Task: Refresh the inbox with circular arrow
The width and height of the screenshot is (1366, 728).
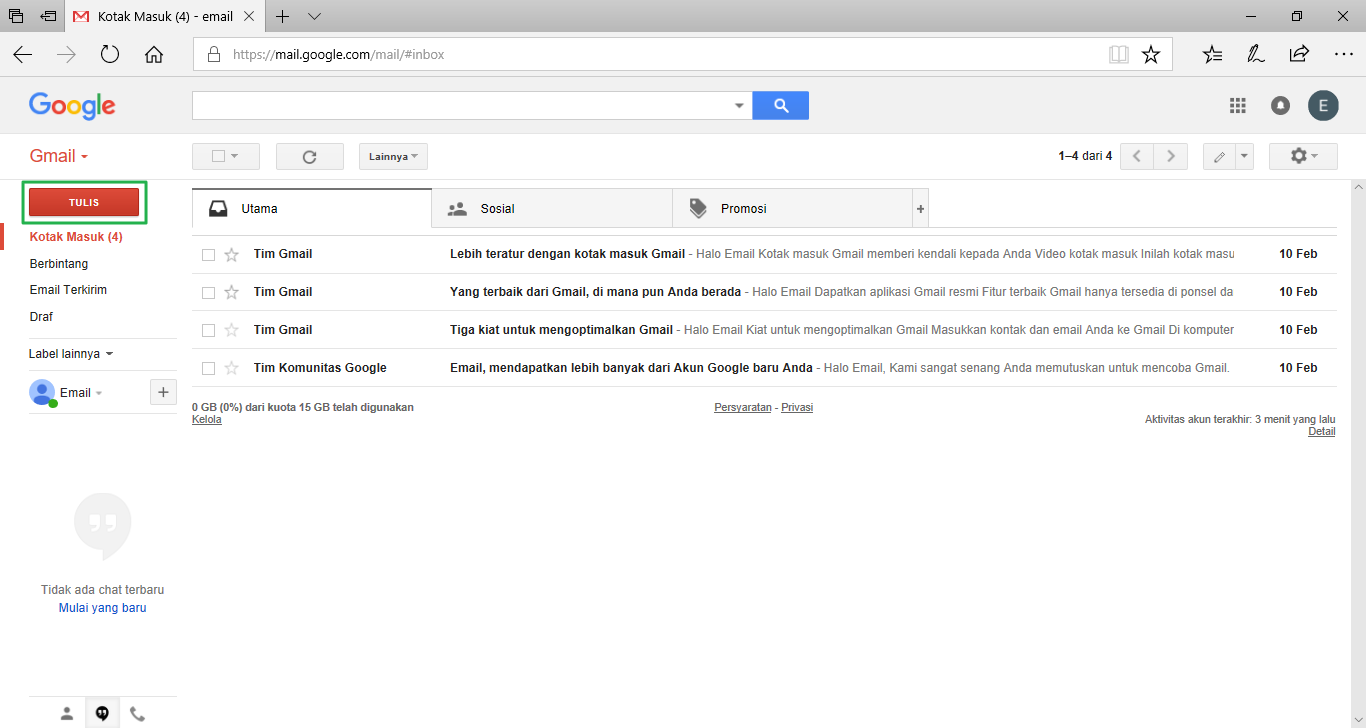Action: point(309,157)
